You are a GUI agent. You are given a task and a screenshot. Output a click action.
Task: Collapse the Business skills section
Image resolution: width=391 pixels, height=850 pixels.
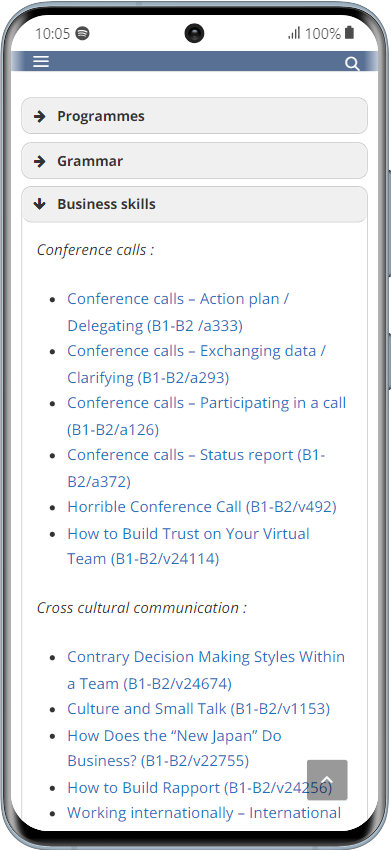194,204
